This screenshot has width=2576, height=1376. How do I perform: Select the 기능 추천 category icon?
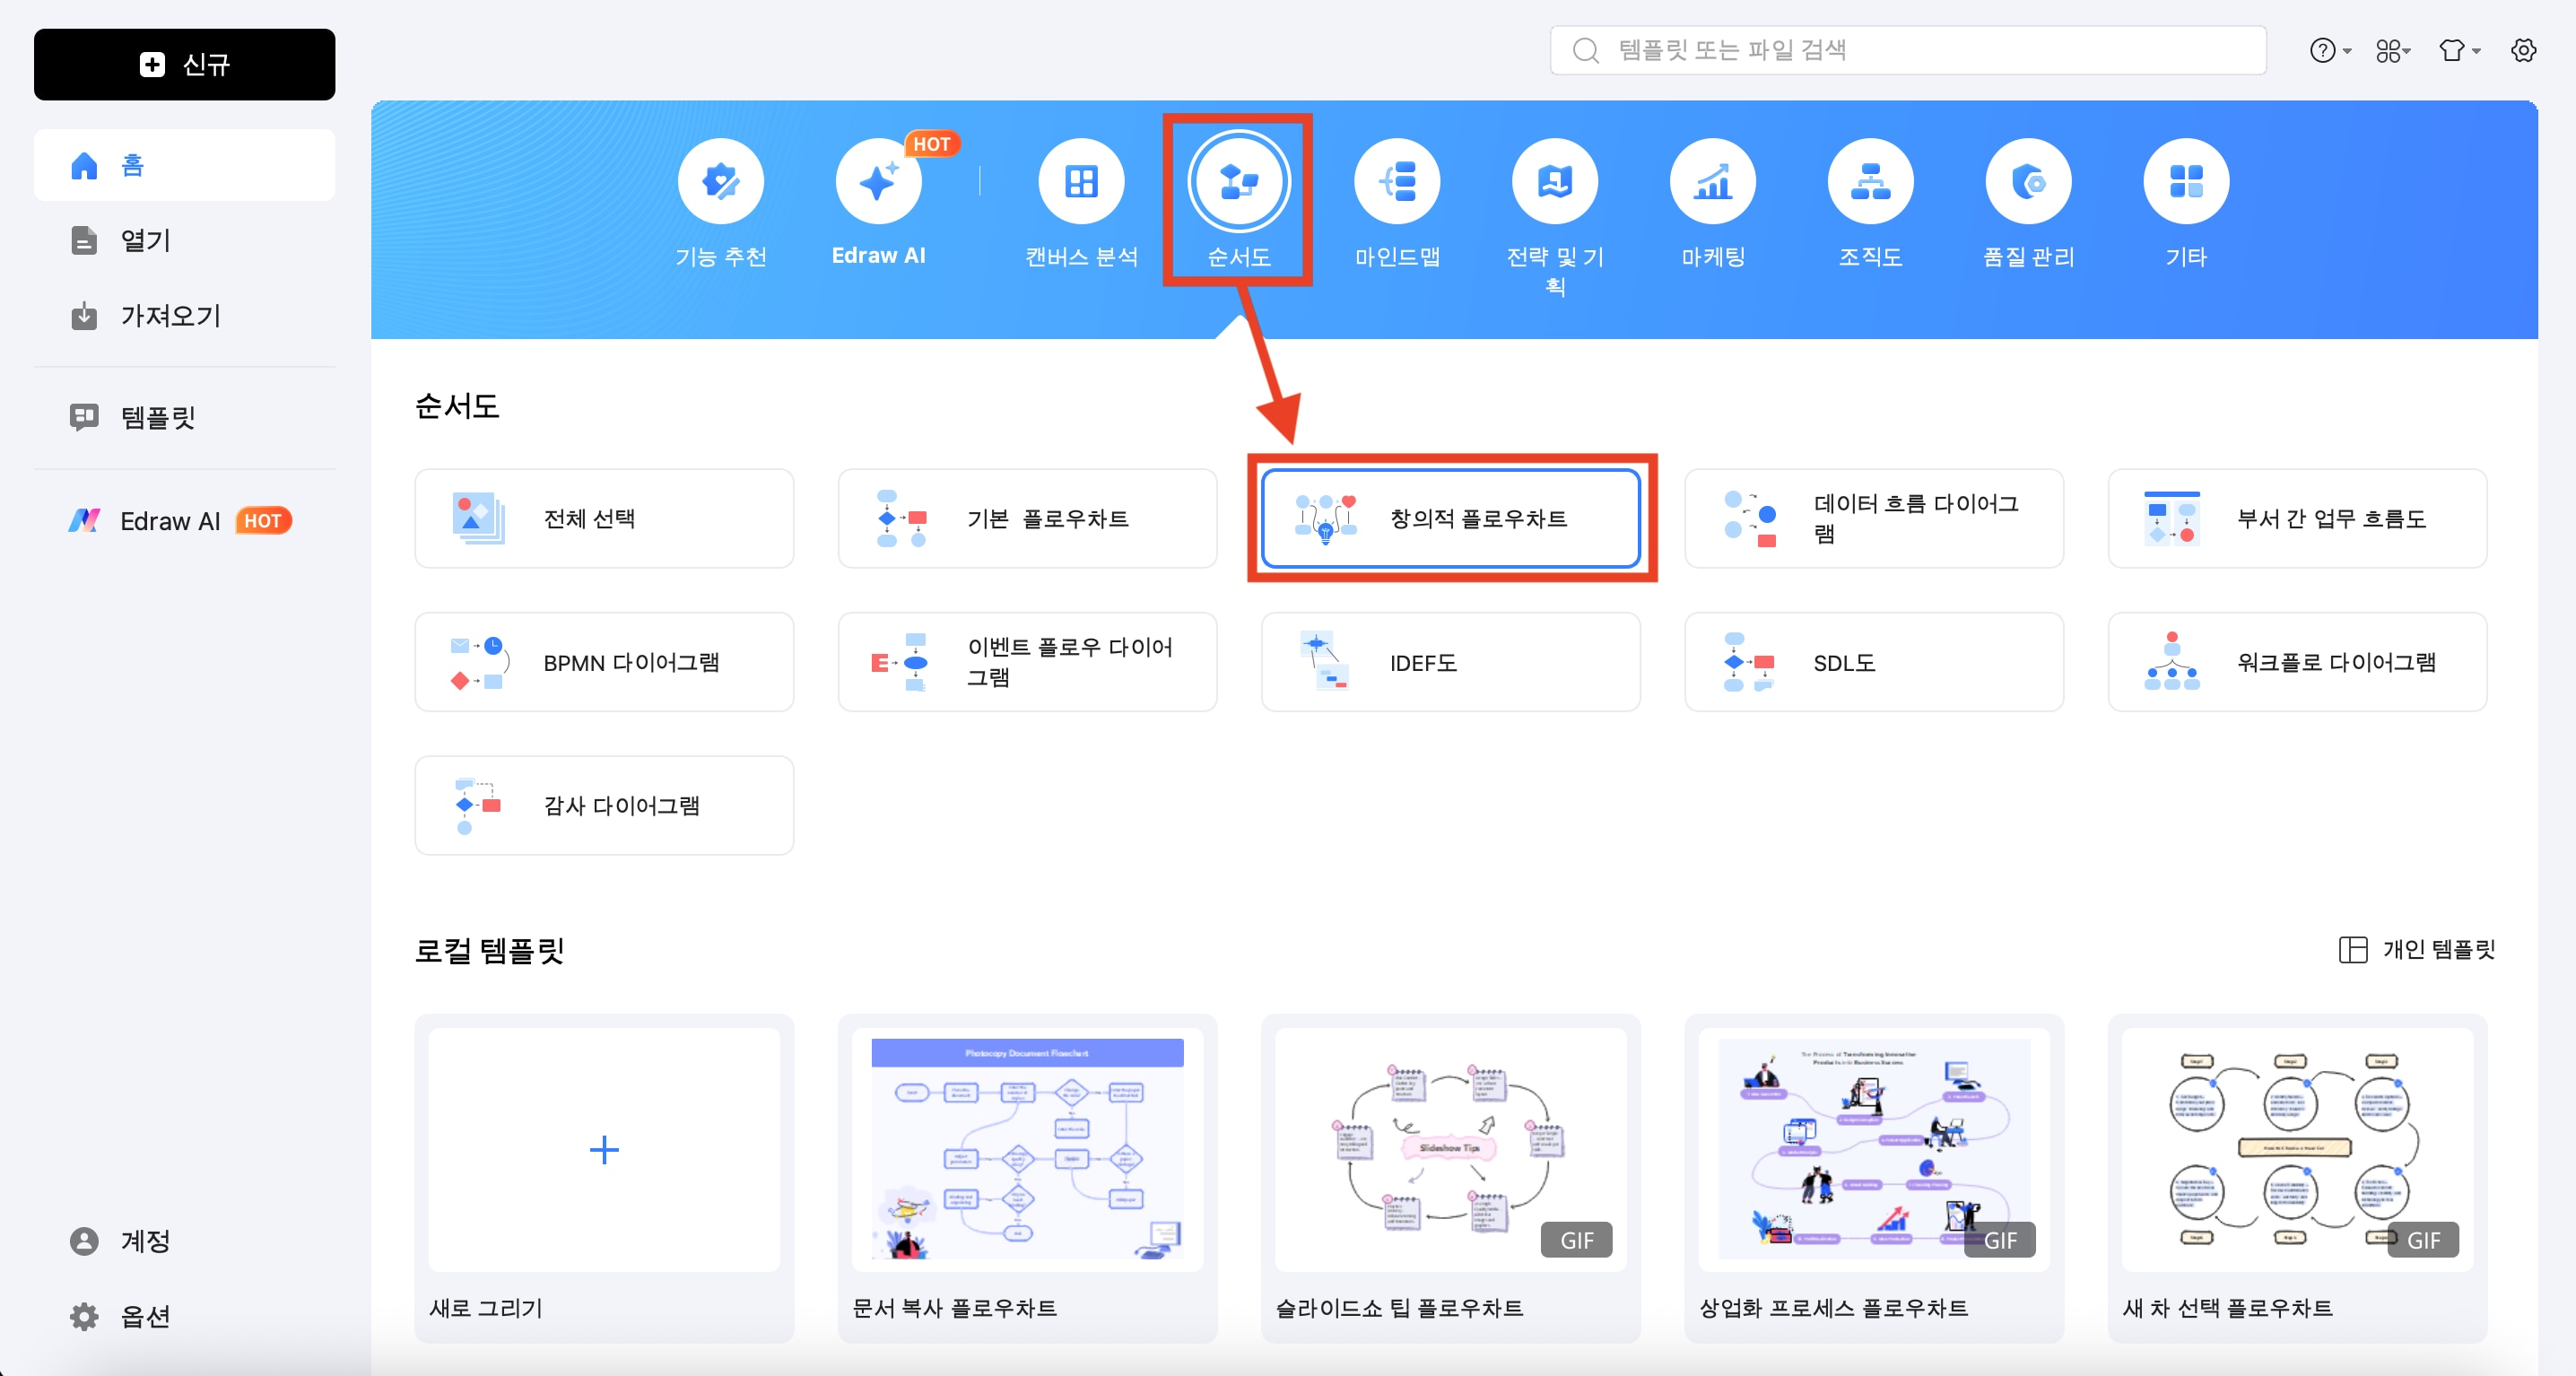tap(720, 180)
